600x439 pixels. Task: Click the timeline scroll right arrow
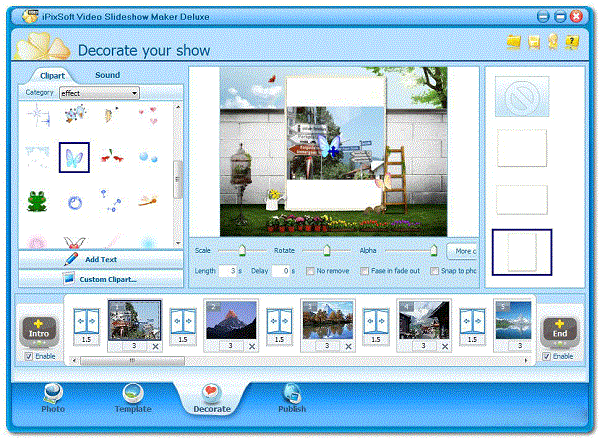tap(527, 361)
